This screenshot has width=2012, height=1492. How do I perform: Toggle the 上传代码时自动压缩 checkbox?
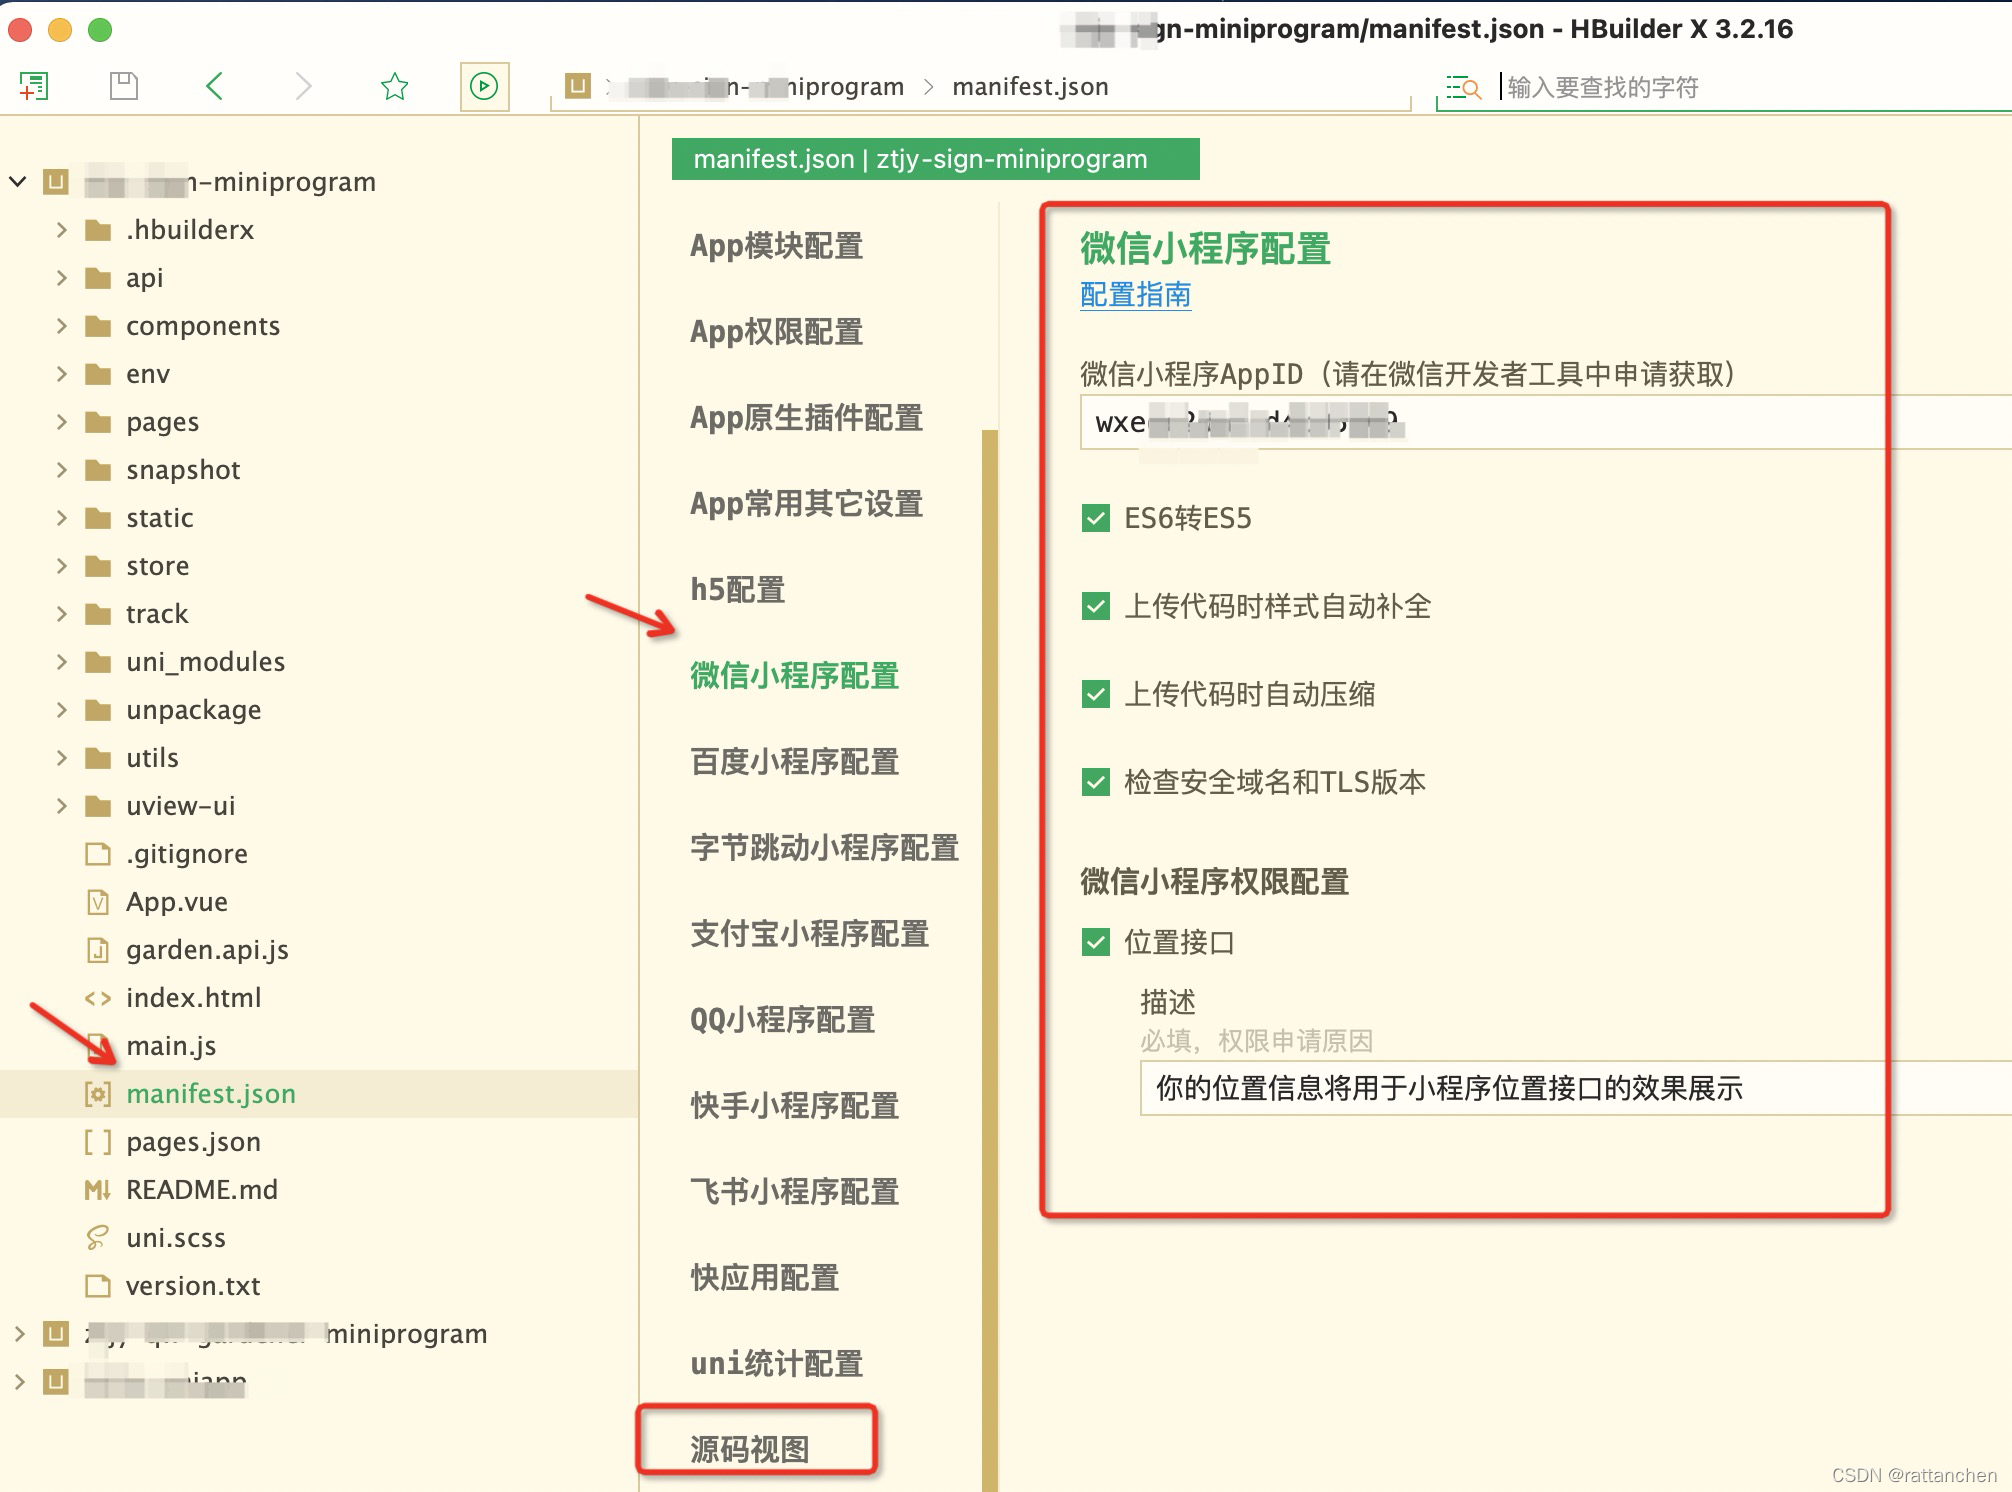[x=1096, y=695]
